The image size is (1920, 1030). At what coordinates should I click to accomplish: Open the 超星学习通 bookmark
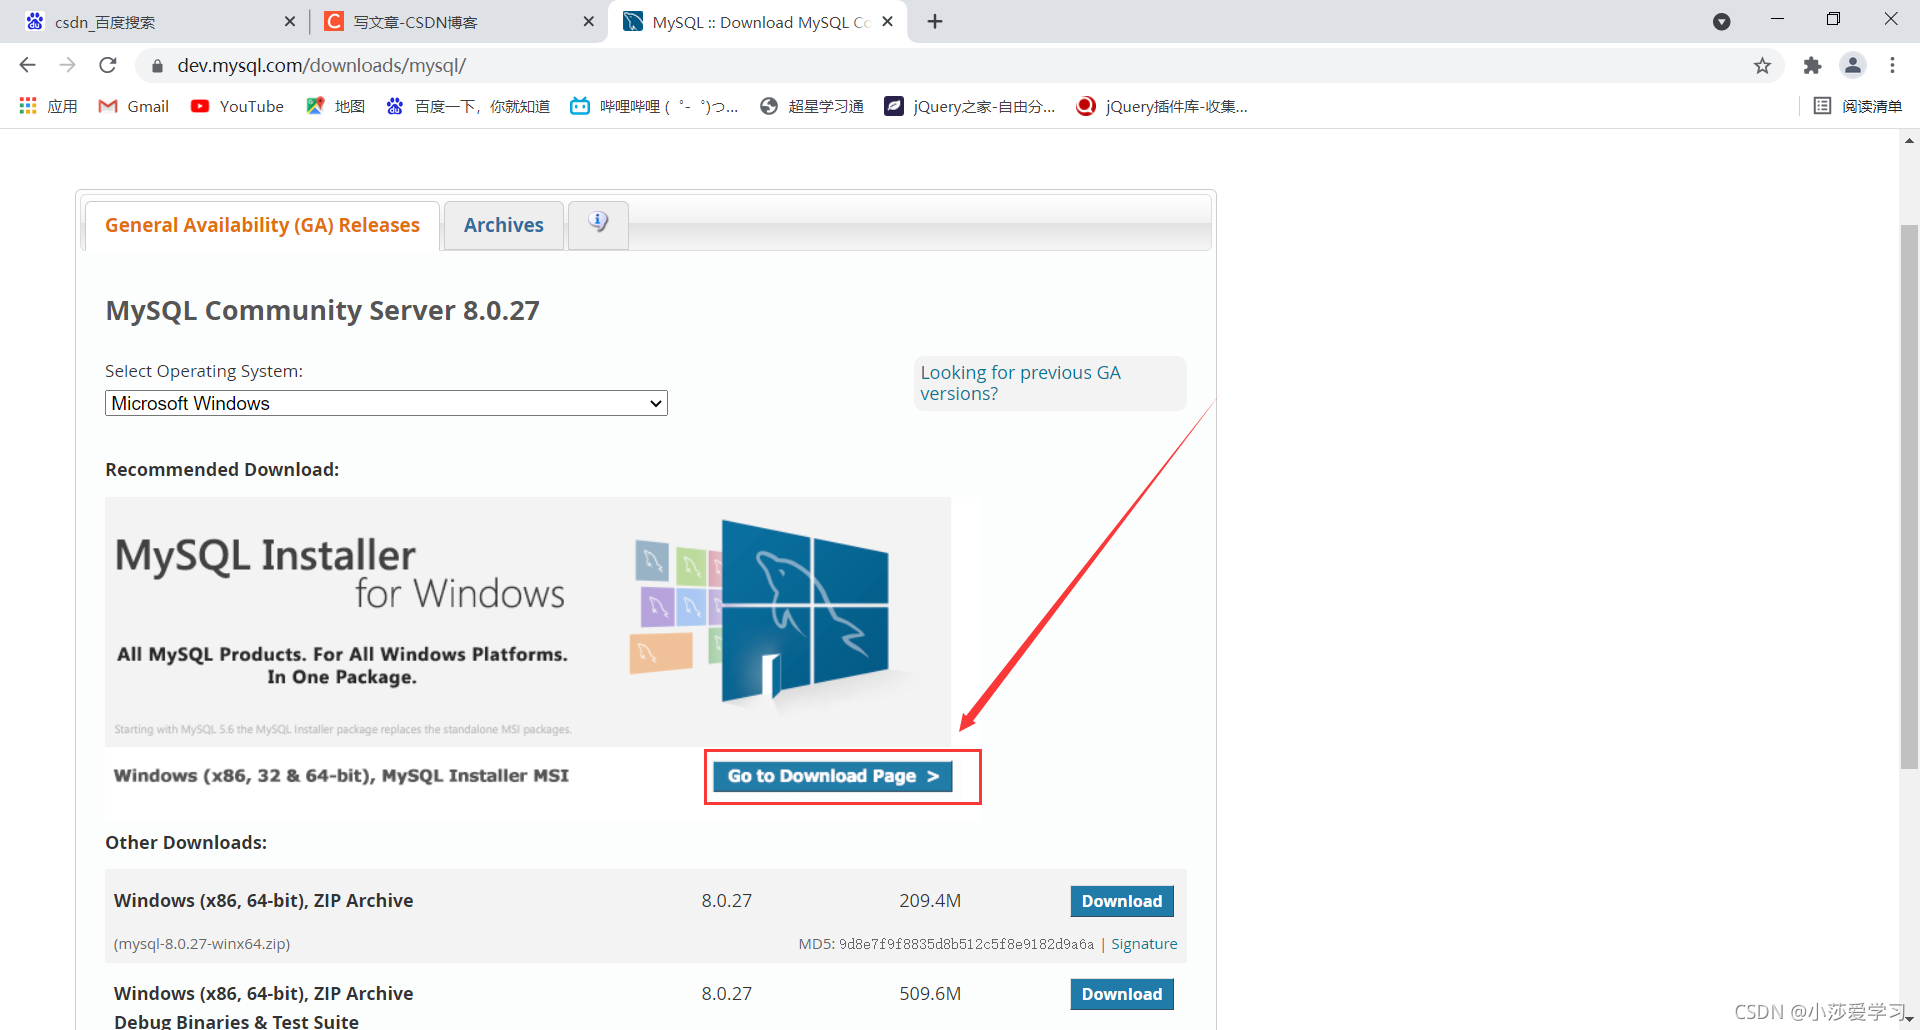tap(812, 106)
